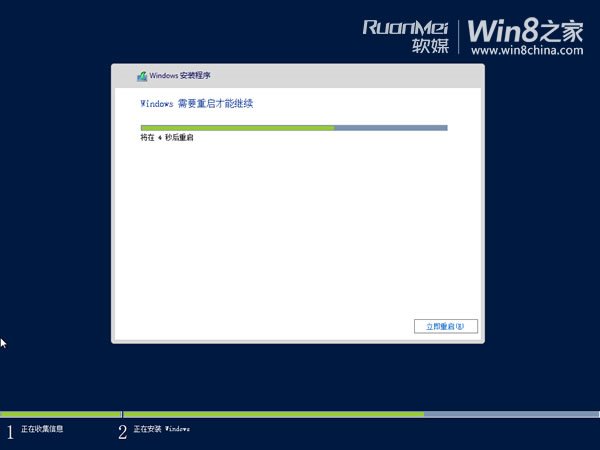Image resolution: width=600 pixels, height=450 pixels.
Task: Click step 2 '正在安装 Windows' label
Action: (161, 429)
